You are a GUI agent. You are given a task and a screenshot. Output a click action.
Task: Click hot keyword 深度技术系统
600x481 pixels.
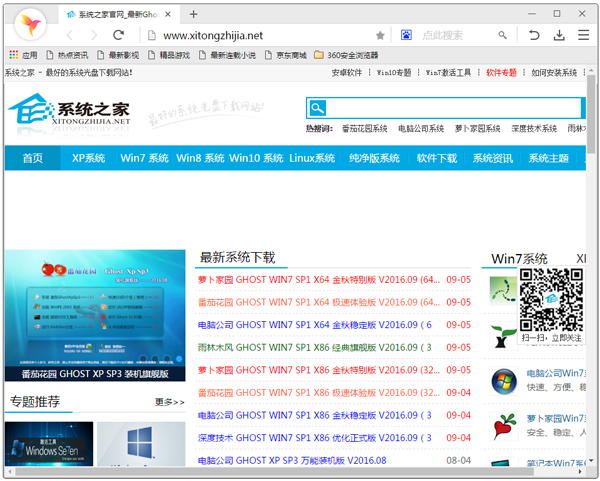click(534, 129)
